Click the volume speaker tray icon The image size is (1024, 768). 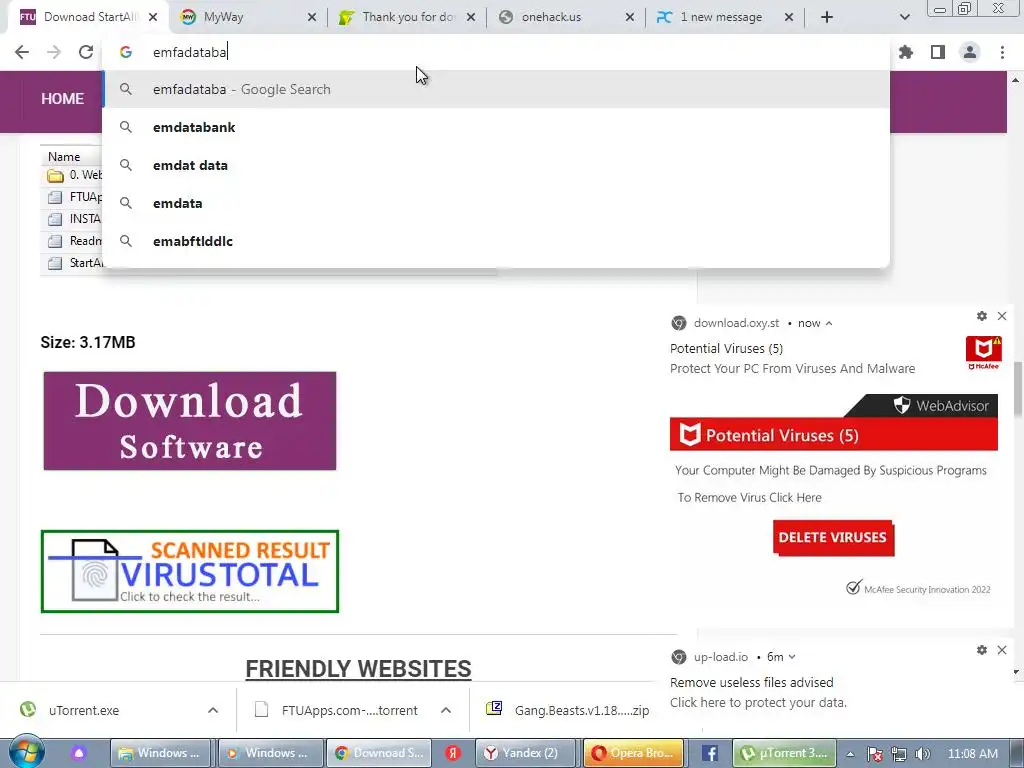click(x=922, y=754)
